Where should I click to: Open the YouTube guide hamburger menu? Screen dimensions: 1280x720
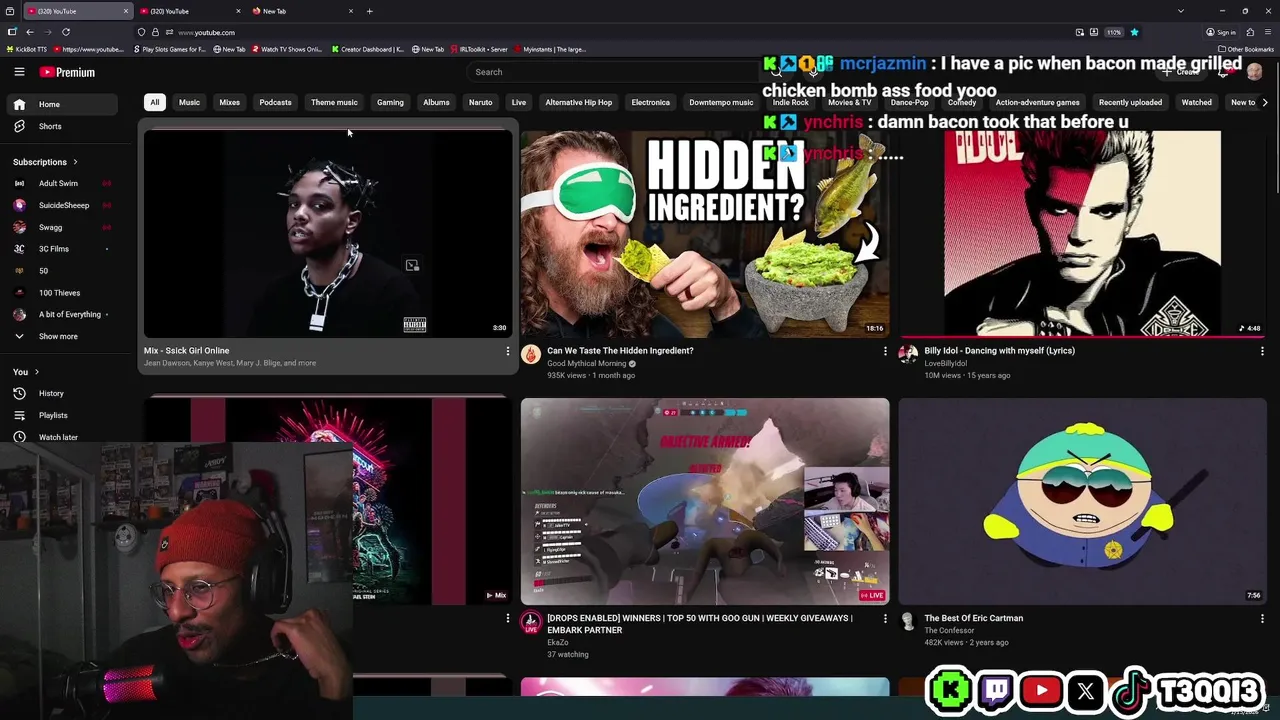(x=19, y=72)
